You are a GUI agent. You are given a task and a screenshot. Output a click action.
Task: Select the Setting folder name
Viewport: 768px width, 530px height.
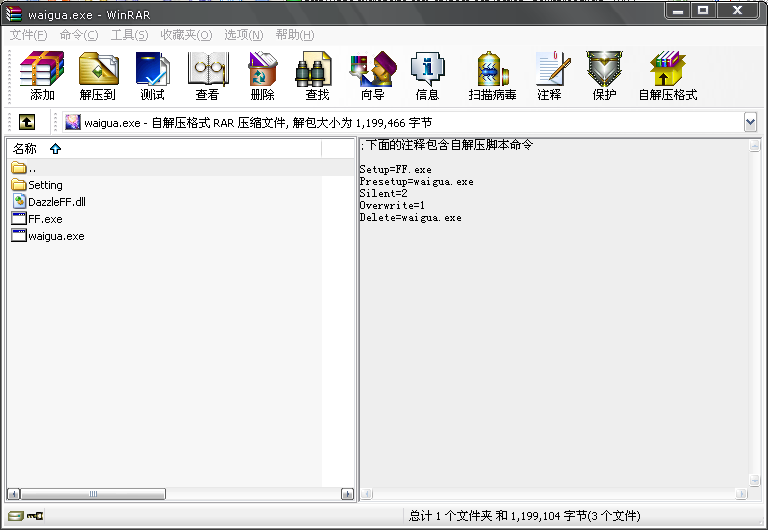(45, 185)
